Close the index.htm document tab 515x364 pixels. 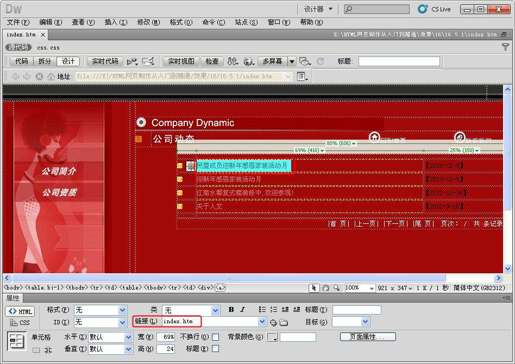pyautogui.click(x=43, y=34)
